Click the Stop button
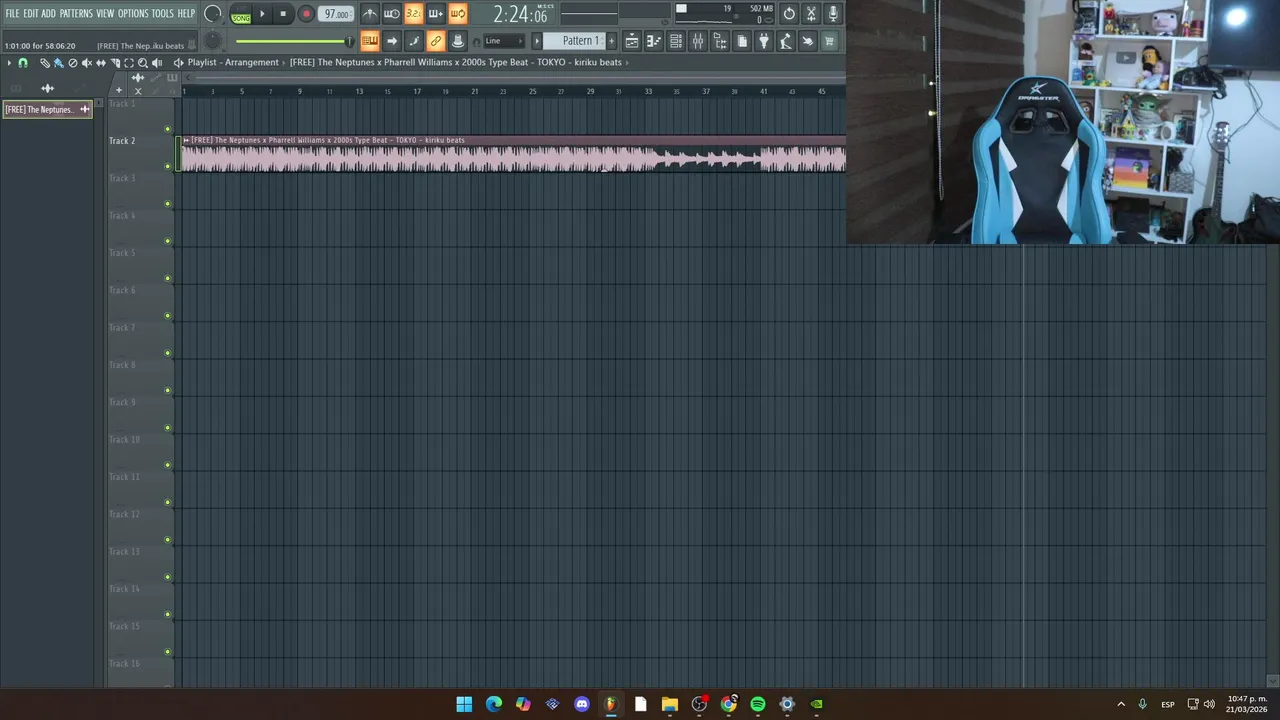 [x=283, y=14]
